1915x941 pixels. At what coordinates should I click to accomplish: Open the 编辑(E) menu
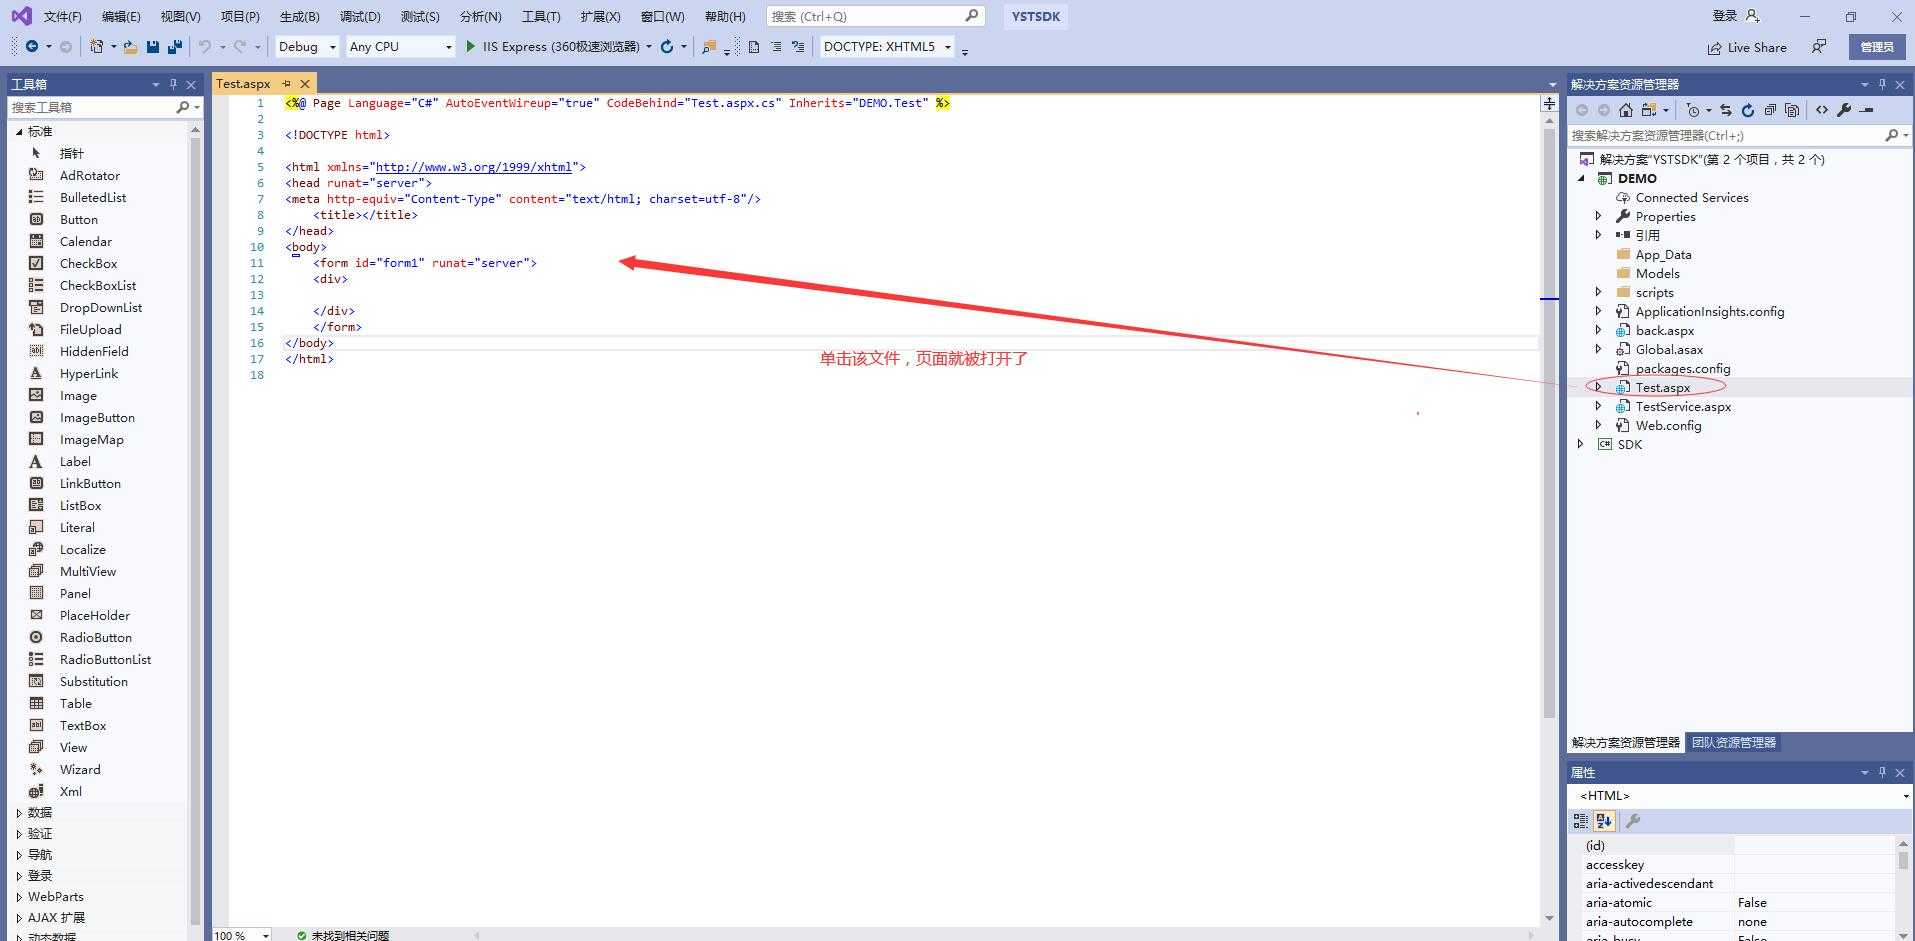(x=121, y=16)
